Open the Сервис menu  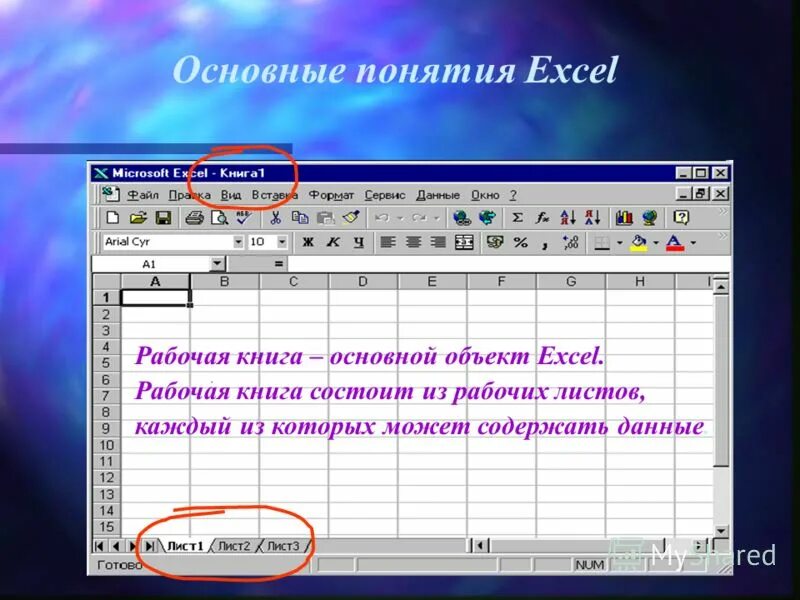coord(385,195)
